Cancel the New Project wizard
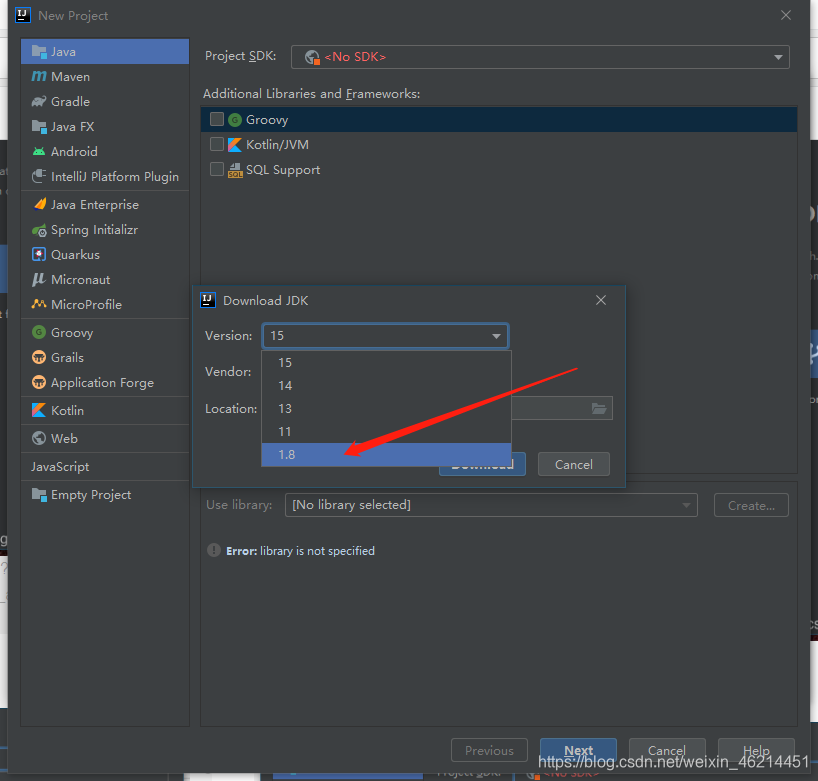The height and width of the screenshot is (781, 818). pos(667,750)
